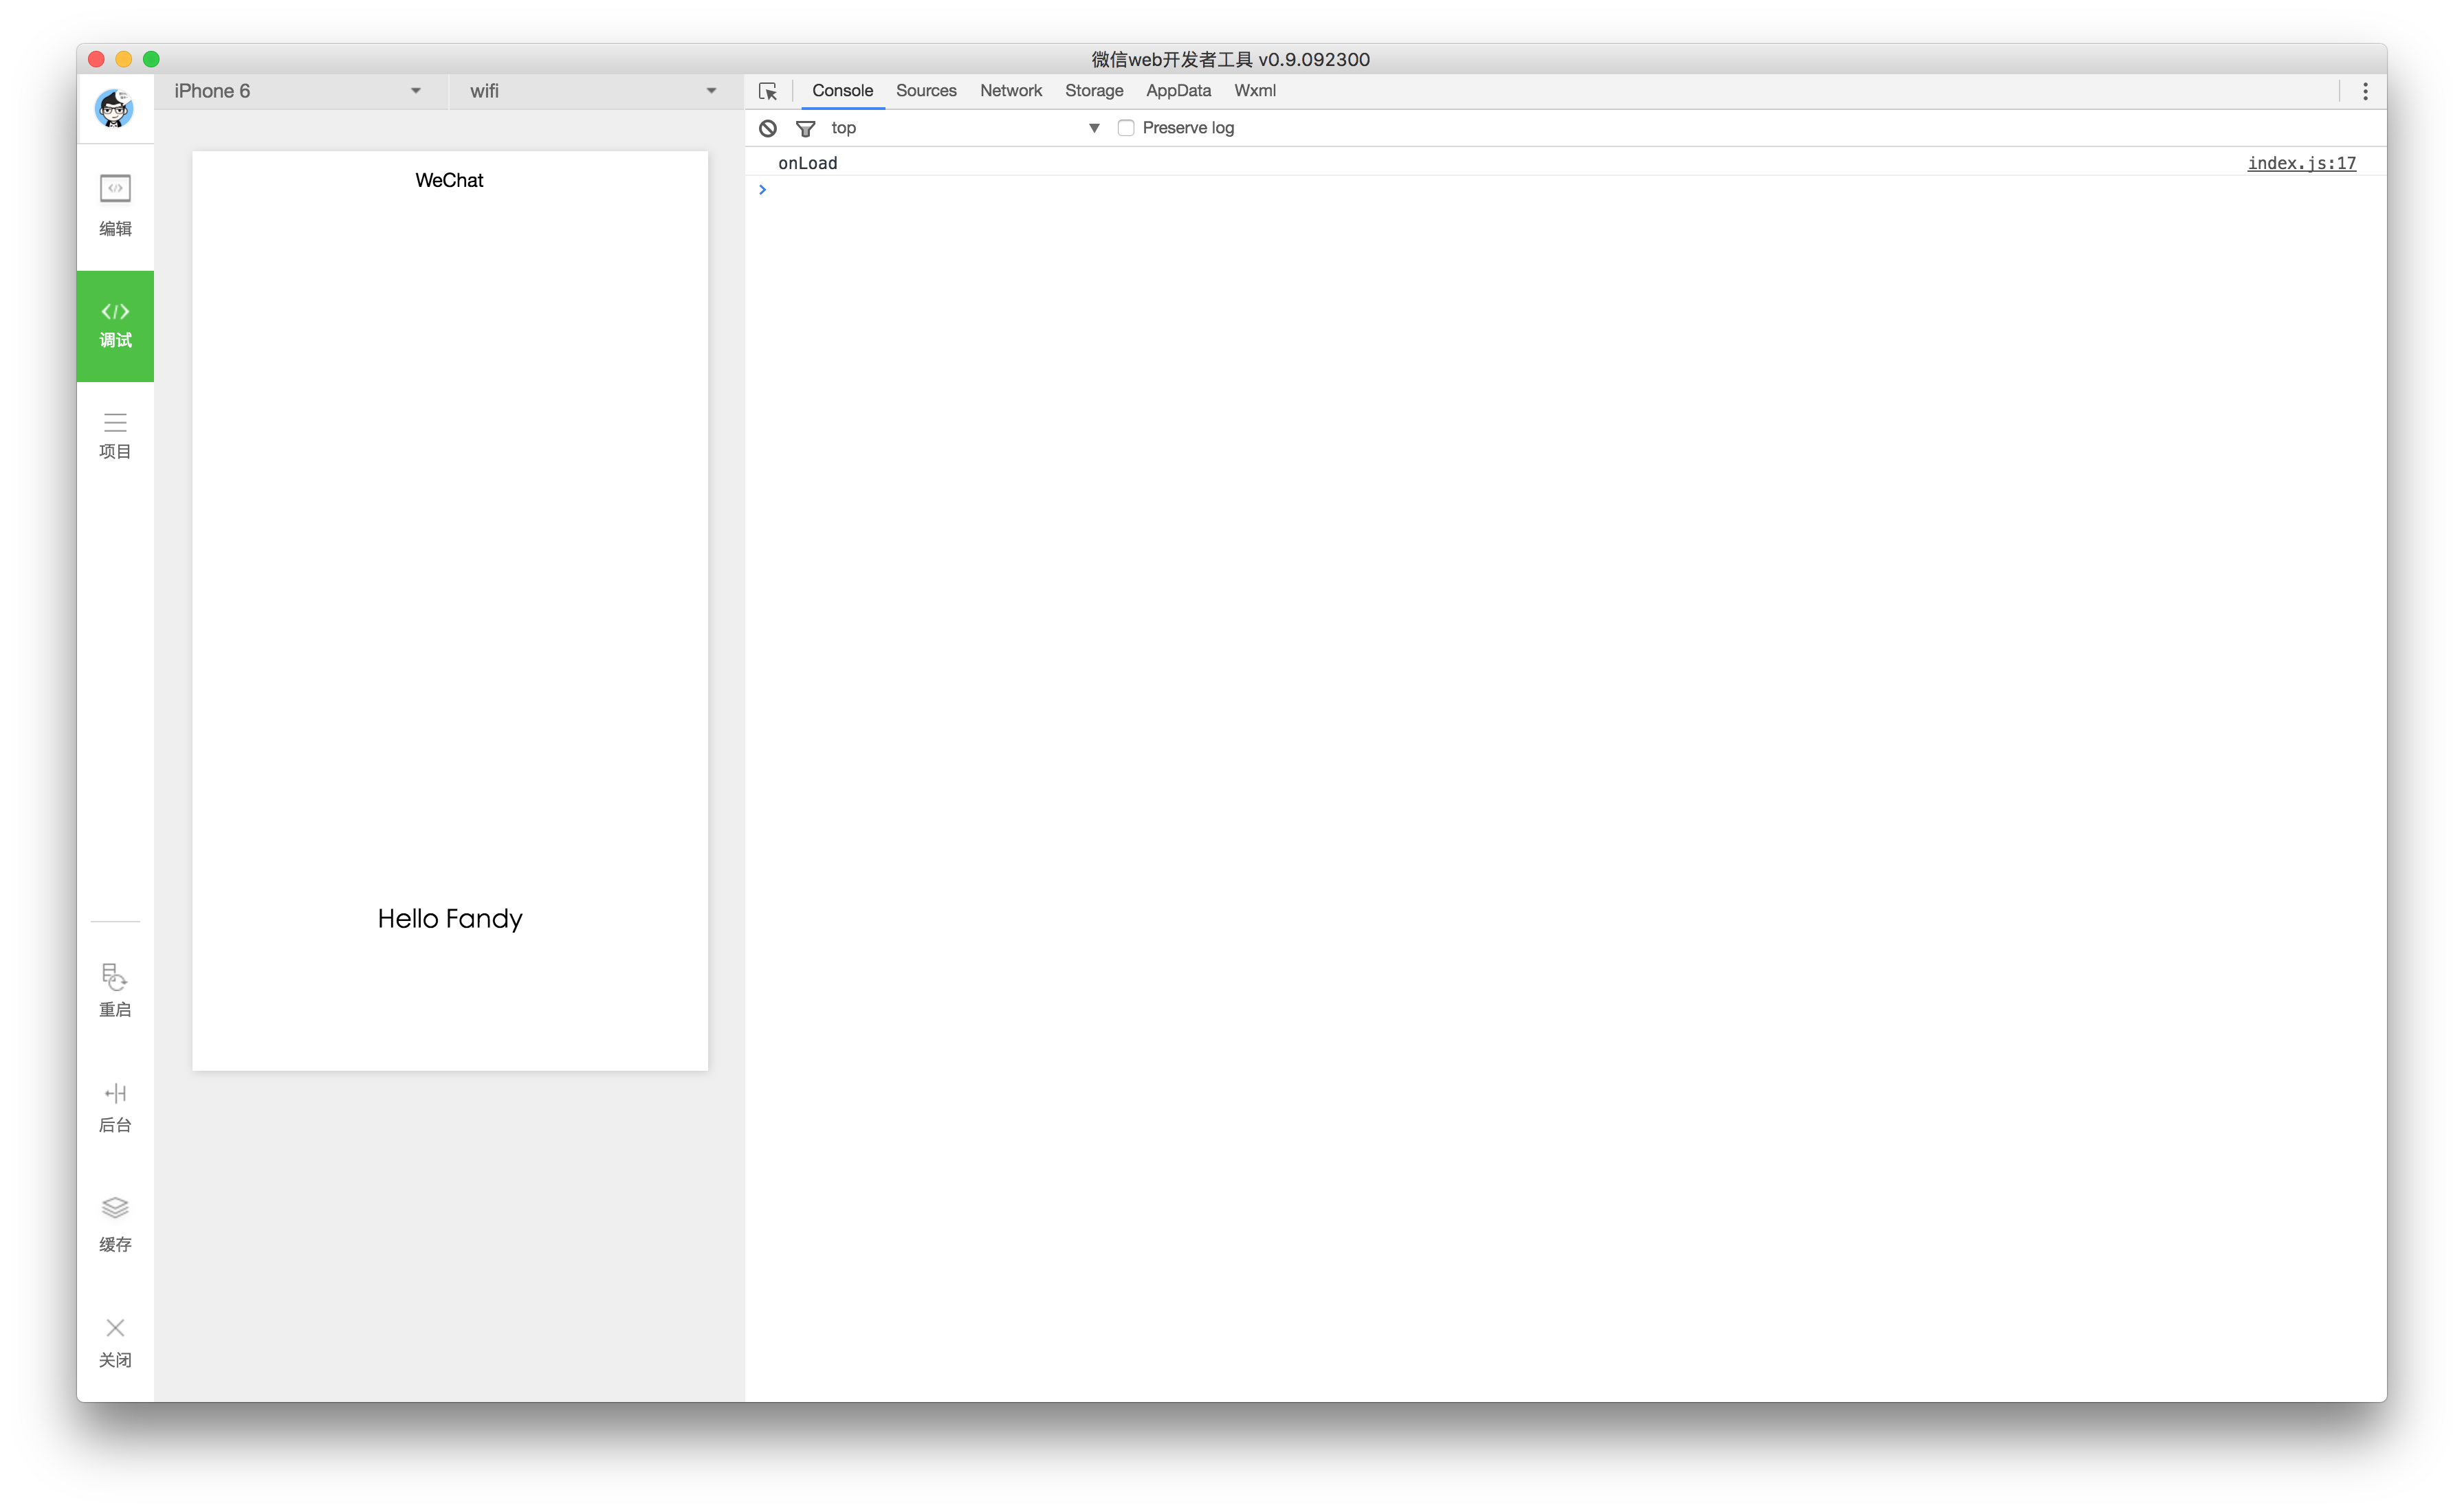
Task: Activate the inspect element selector icon
Action: (x=768, y=91)
